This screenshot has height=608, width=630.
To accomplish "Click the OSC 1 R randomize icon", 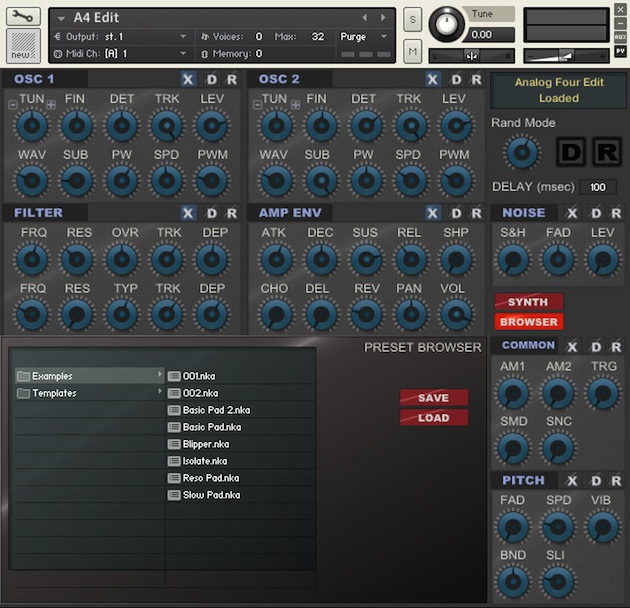I will pyautogui.click(x=232, y=79).
